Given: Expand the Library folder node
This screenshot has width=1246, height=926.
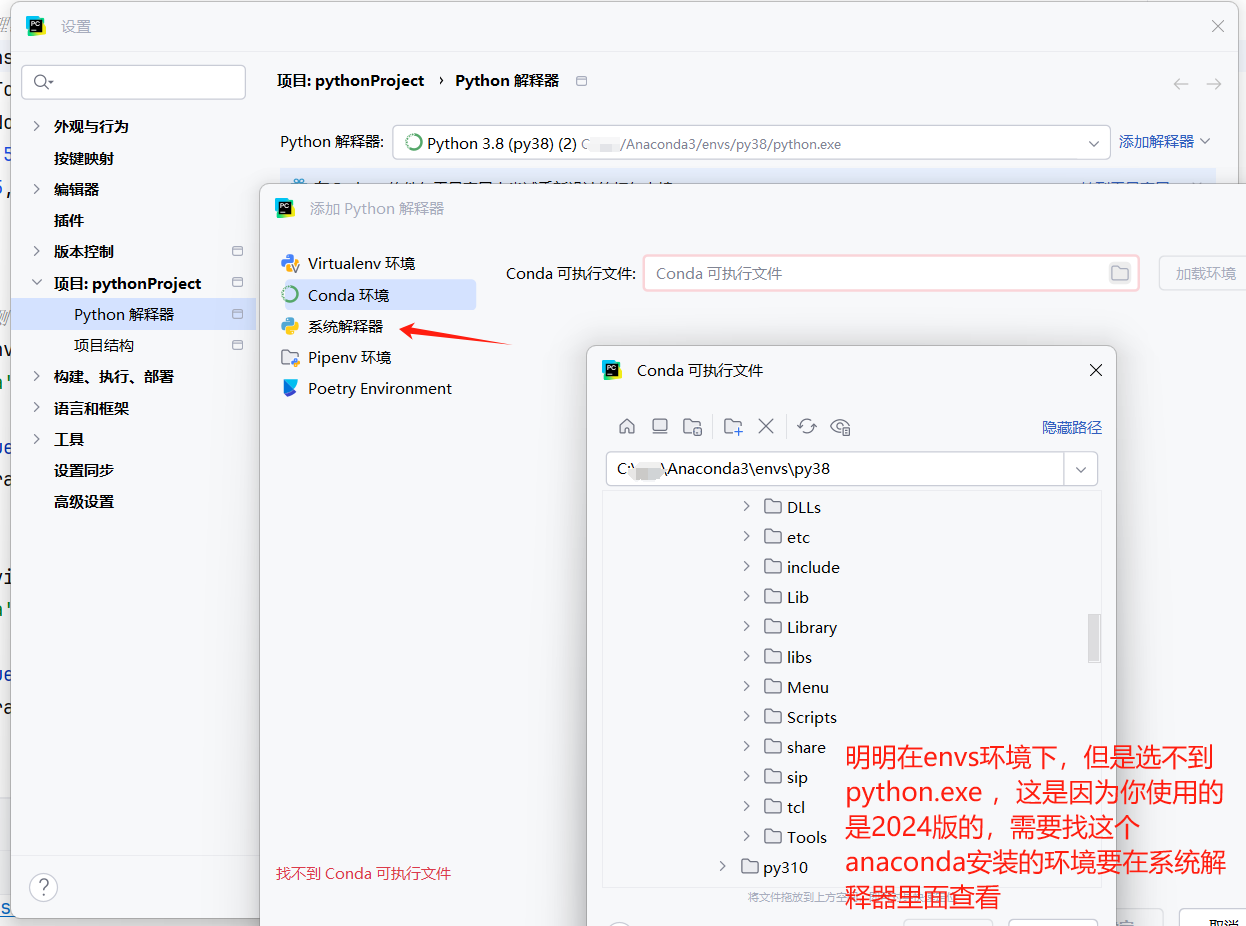Looking at the screenshot, I should tap(746, 627).
